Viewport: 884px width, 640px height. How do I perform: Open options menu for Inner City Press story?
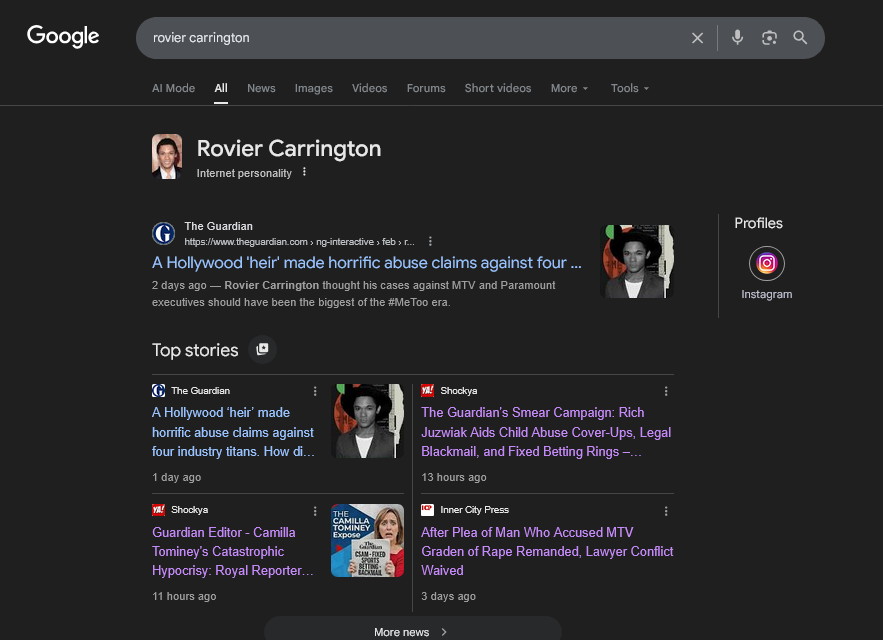[666, 511]
